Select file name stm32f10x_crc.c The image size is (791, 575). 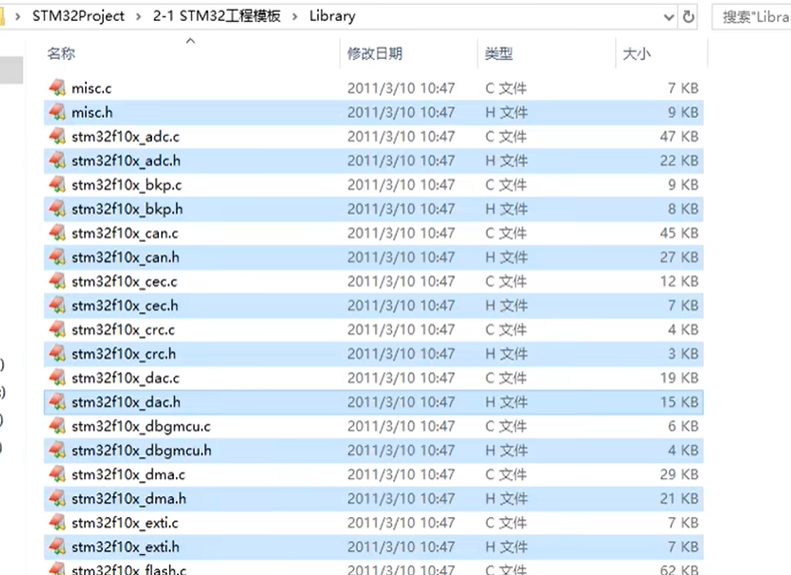[124, 330]
